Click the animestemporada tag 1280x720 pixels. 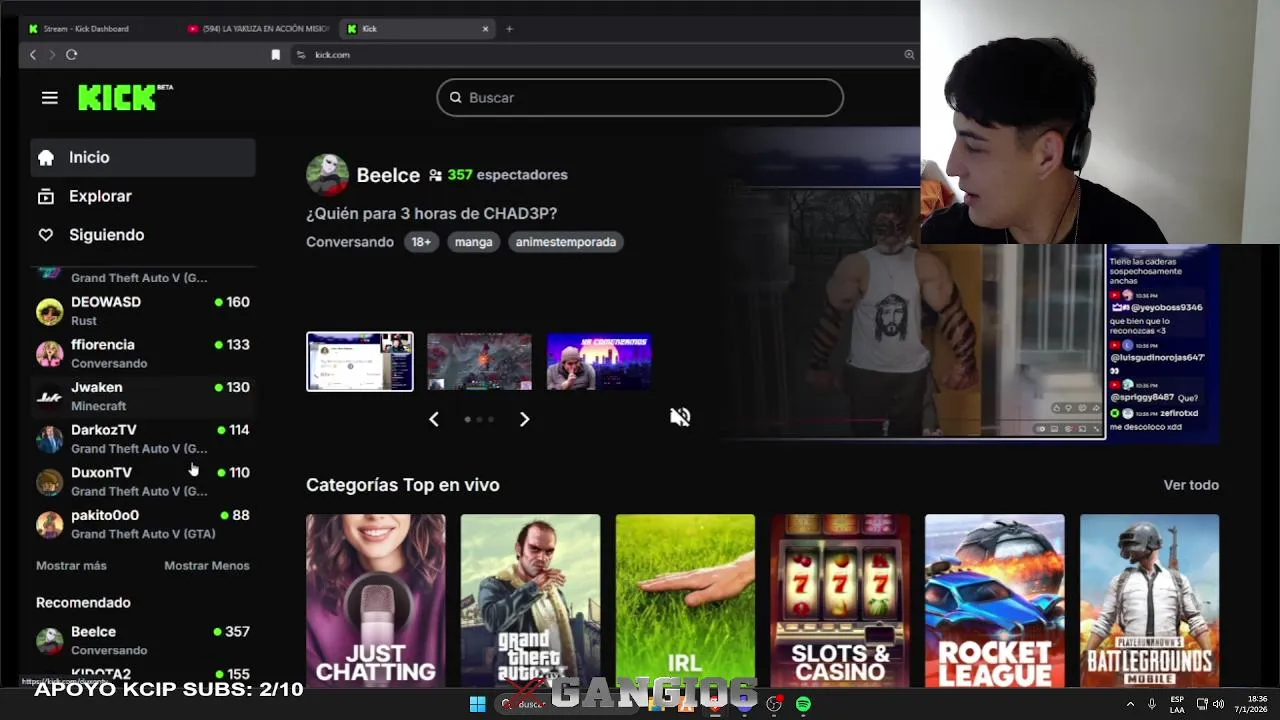(565, 242)
